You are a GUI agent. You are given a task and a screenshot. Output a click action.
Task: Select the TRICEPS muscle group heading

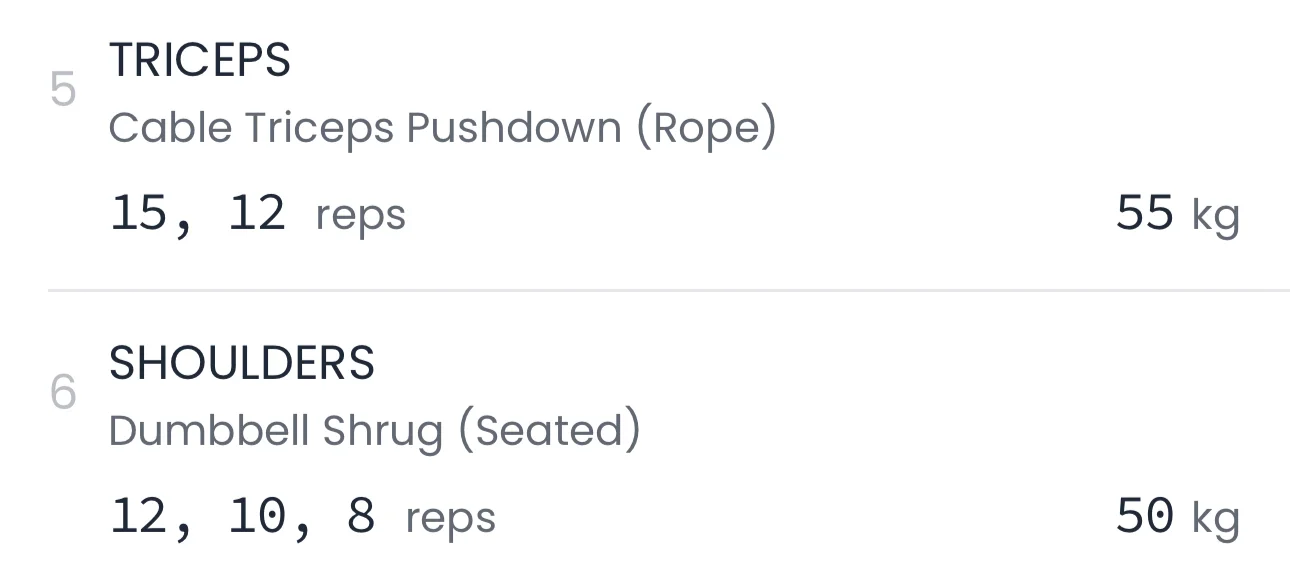199,60
